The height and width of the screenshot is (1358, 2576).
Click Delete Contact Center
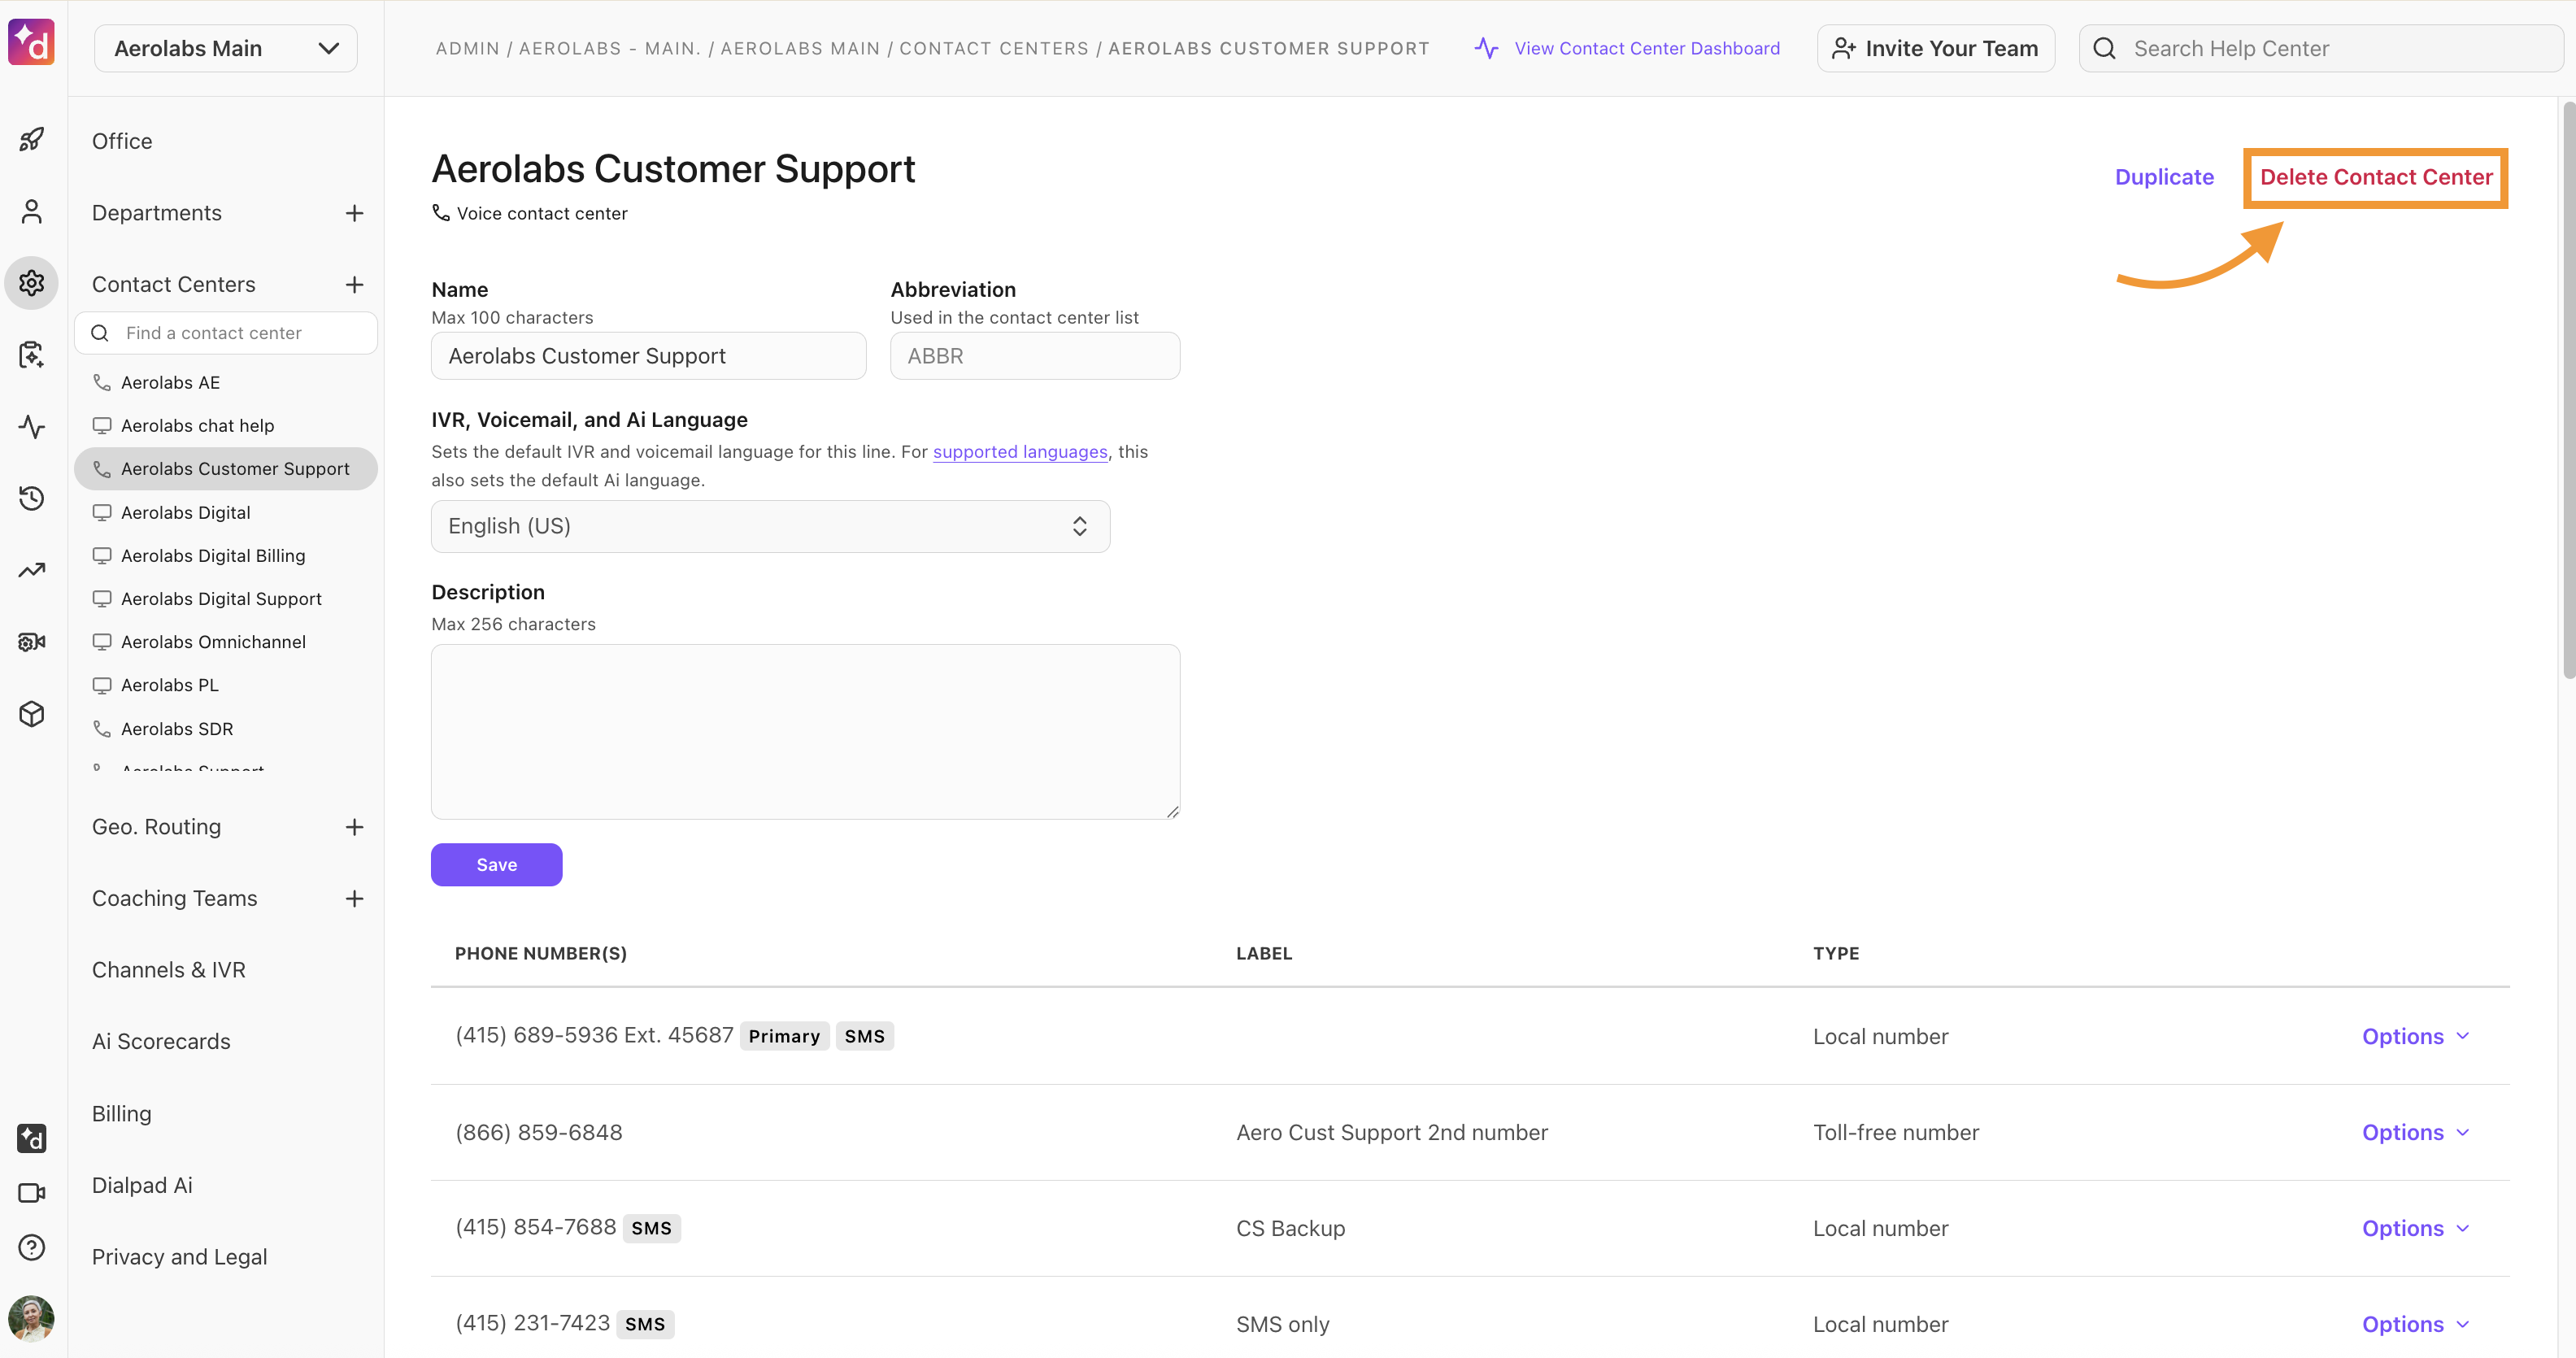pos(2376,177)
